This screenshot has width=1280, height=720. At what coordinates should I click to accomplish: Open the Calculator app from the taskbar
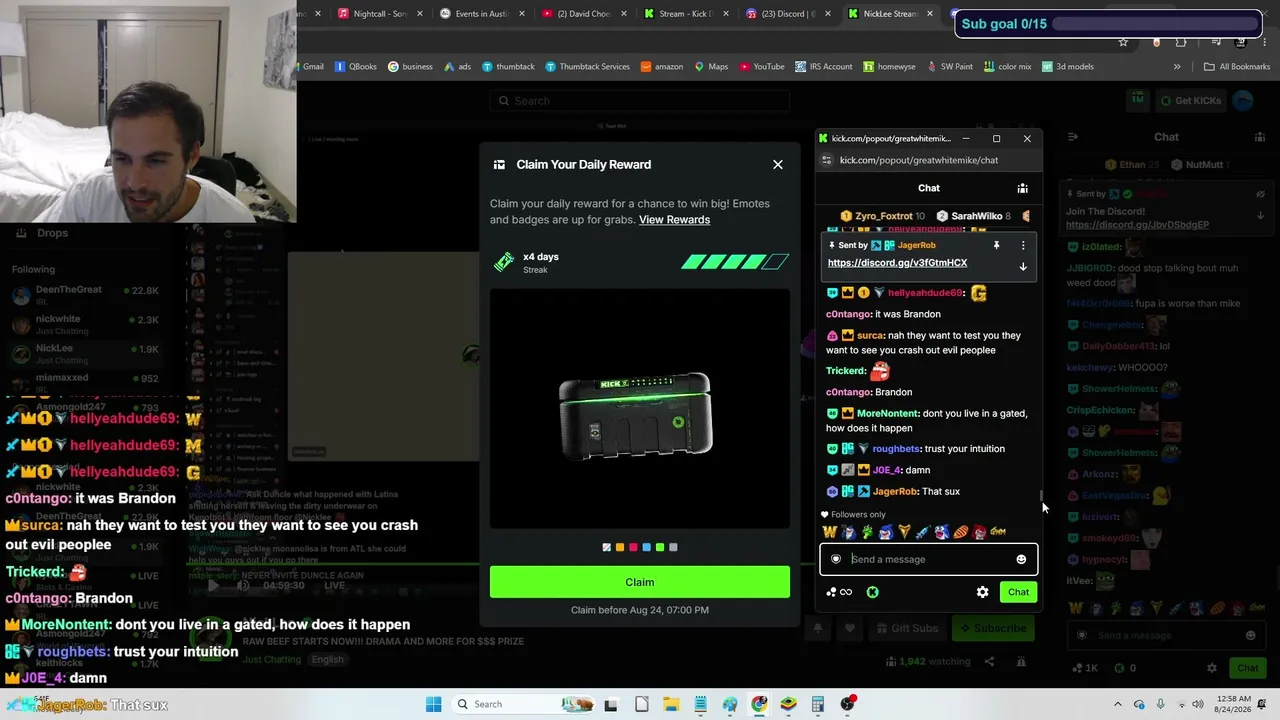coord(818,704)
